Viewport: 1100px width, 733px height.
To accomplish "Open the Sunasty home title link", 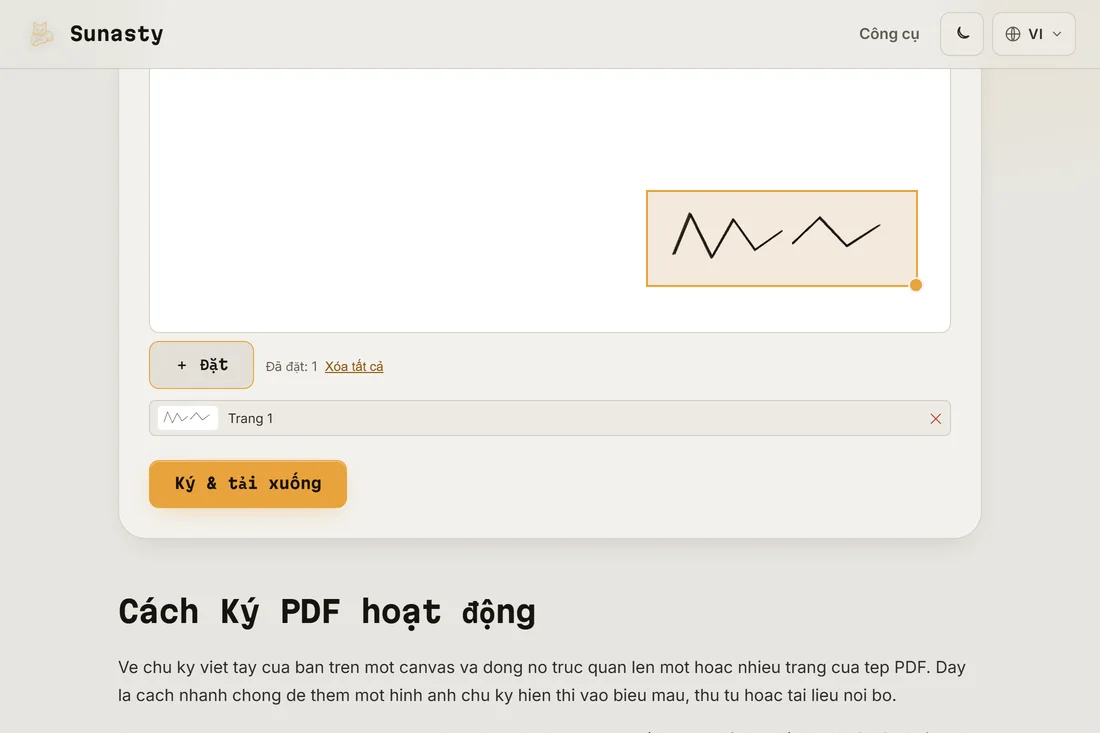I will [116, 34].
